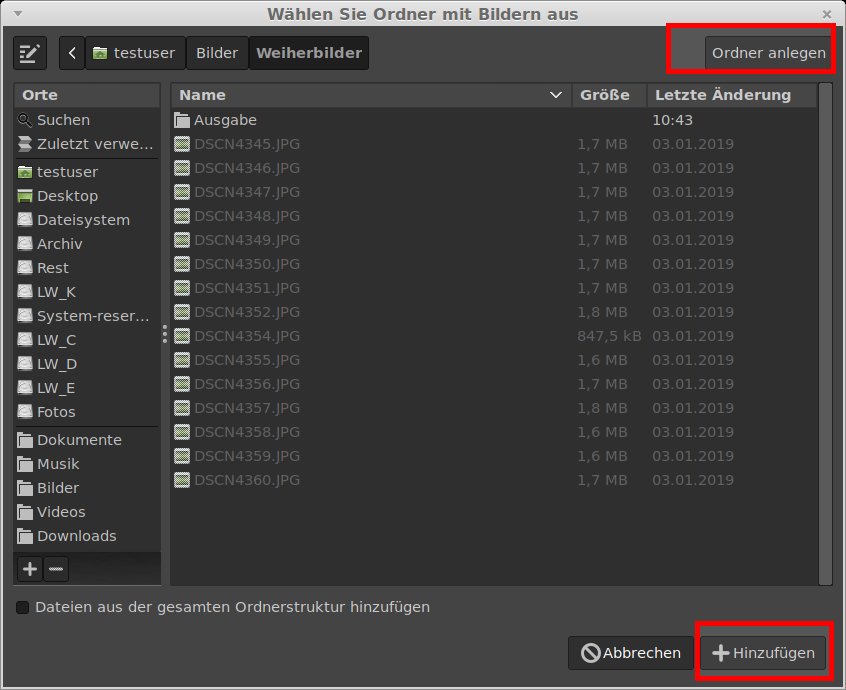
Task: Go to the Musik bookmark
Action: [87, 464]
